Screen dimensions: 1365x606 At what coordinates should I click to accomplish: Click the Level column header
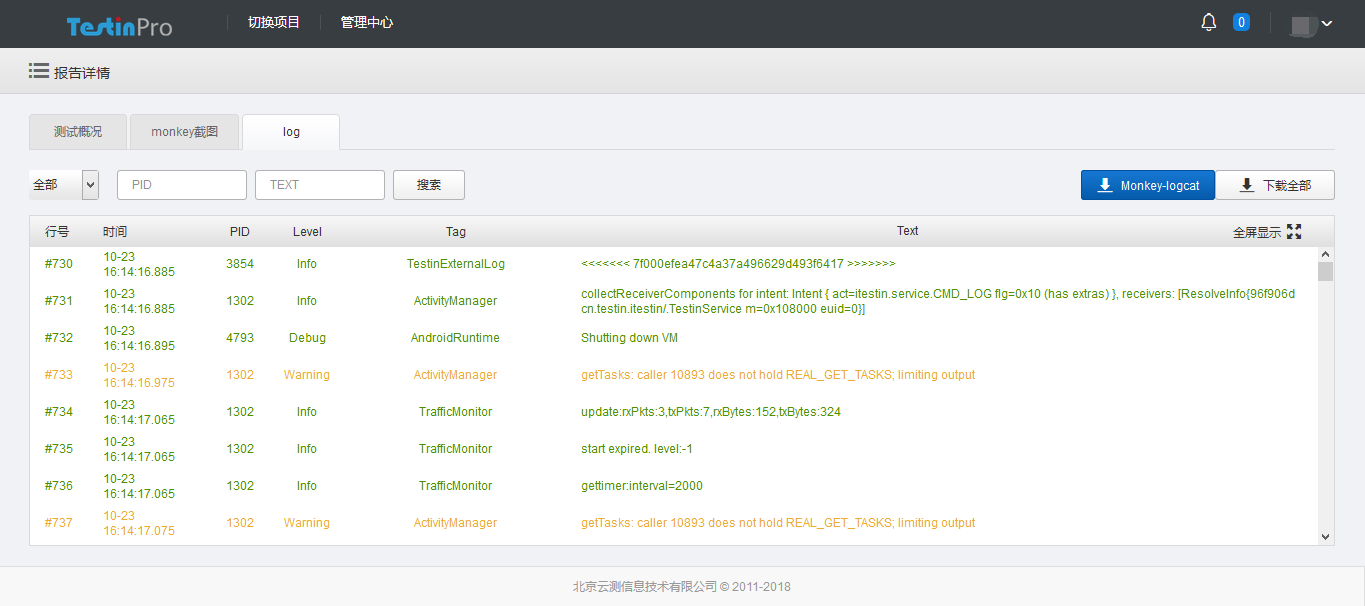click(x=307, y=232)
